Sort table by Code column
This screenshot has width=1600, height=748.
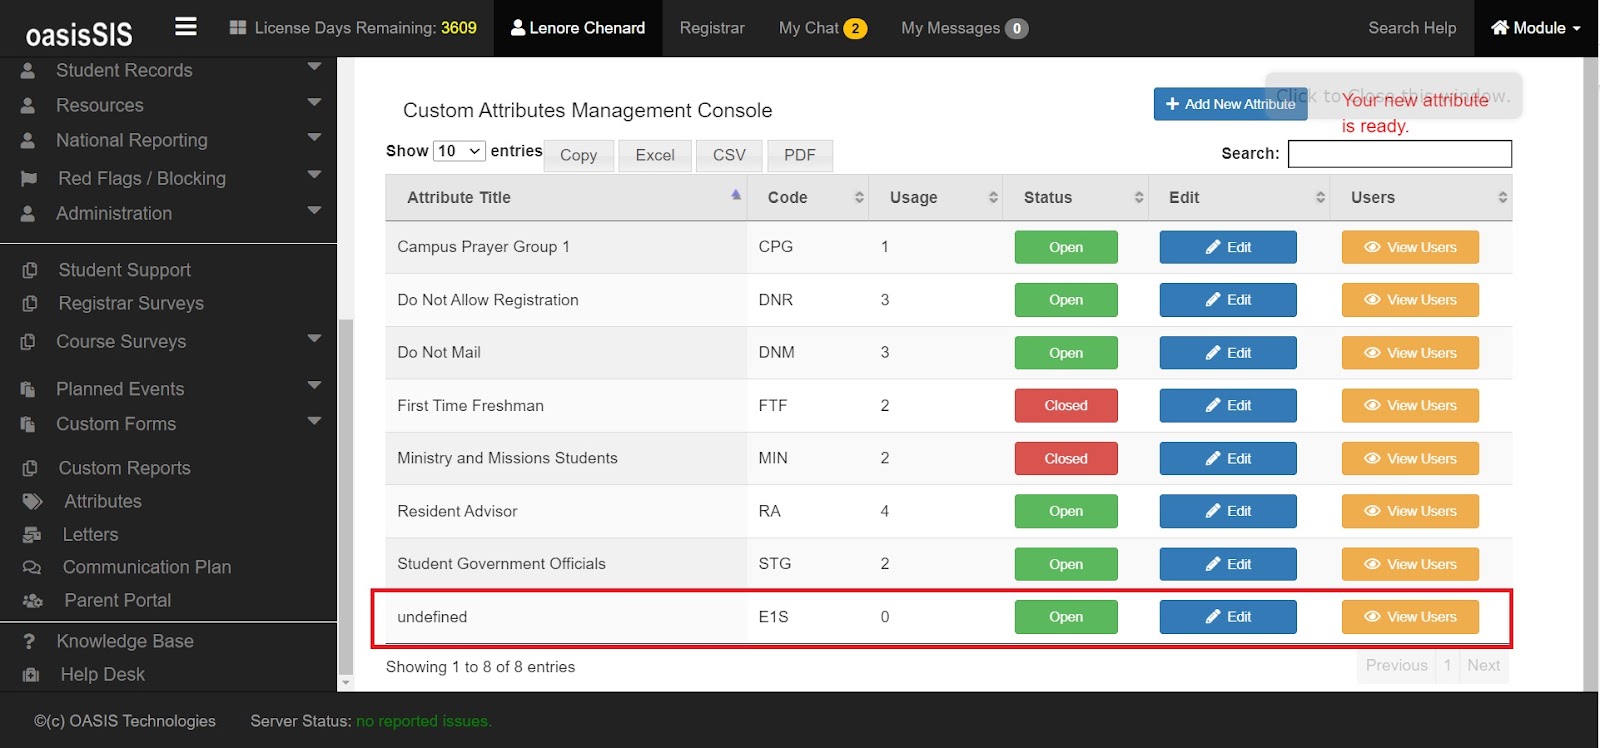[808, 198]
